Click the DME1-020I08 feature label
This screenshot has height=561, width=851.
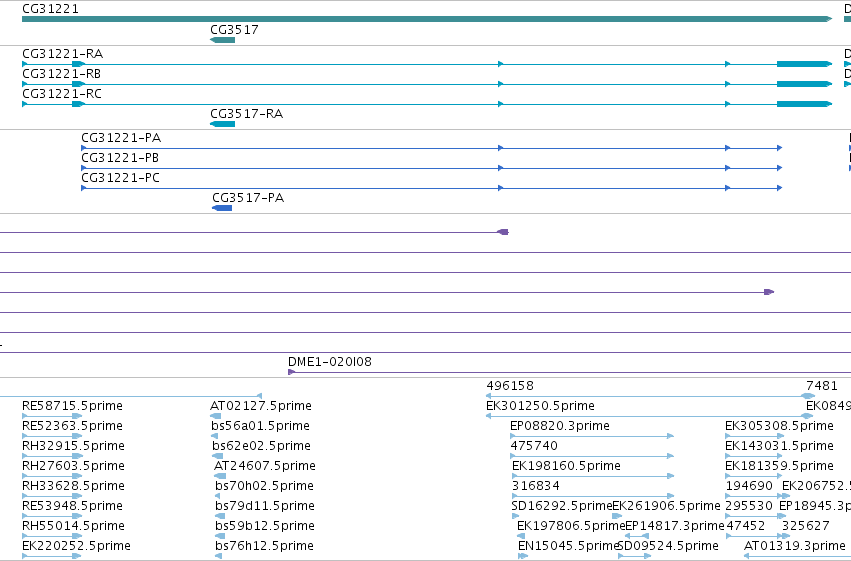[x=330, y=362]
